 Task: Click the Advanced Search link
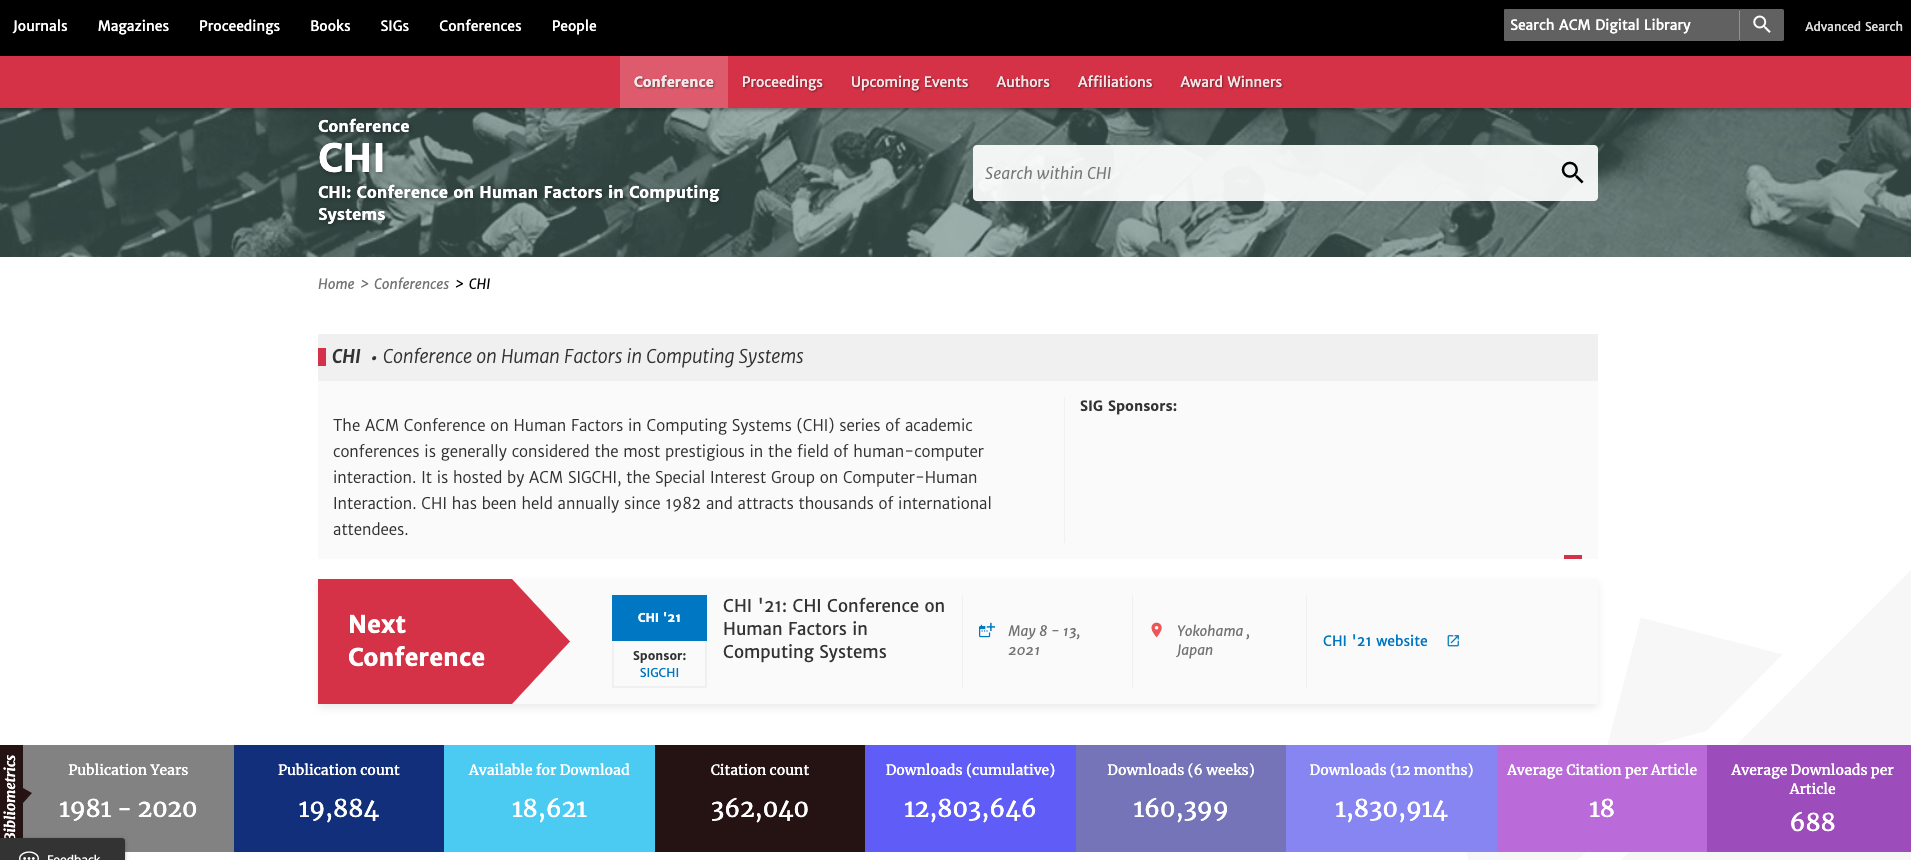pos(1853,27)
